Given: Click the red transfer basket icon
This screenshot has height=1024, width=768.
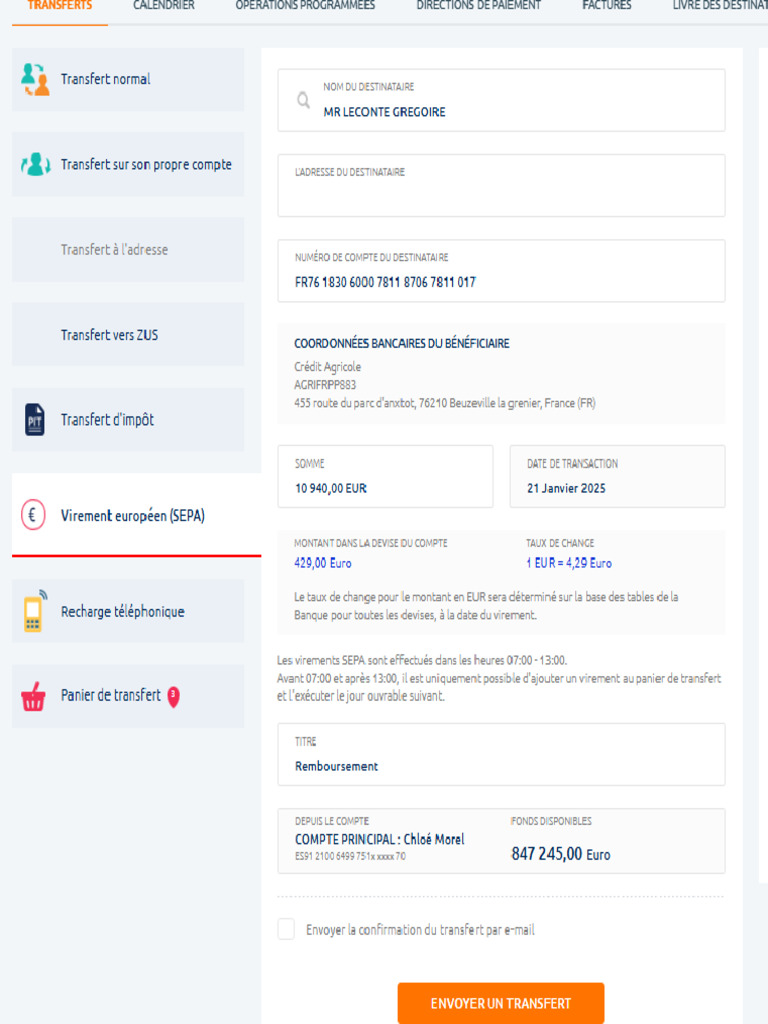Looking at the screenshot, I should pyautogui.click(x=34, y=696).
